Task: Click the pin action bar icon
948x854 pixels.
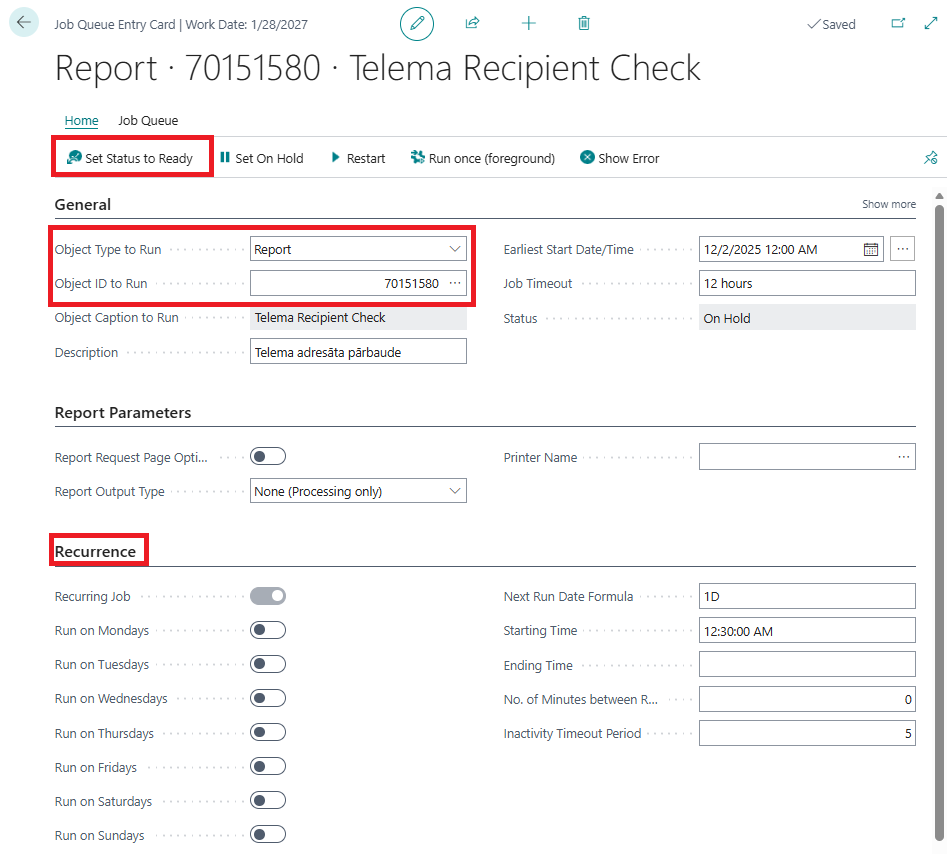Action: click(930, 158)
